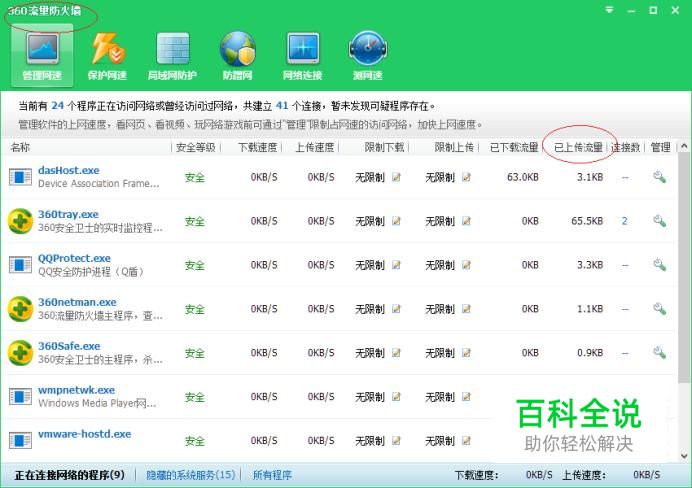Open the 360tray.exe process link
The height and width of the screenshot is (488, 692).
pos(68,214)
